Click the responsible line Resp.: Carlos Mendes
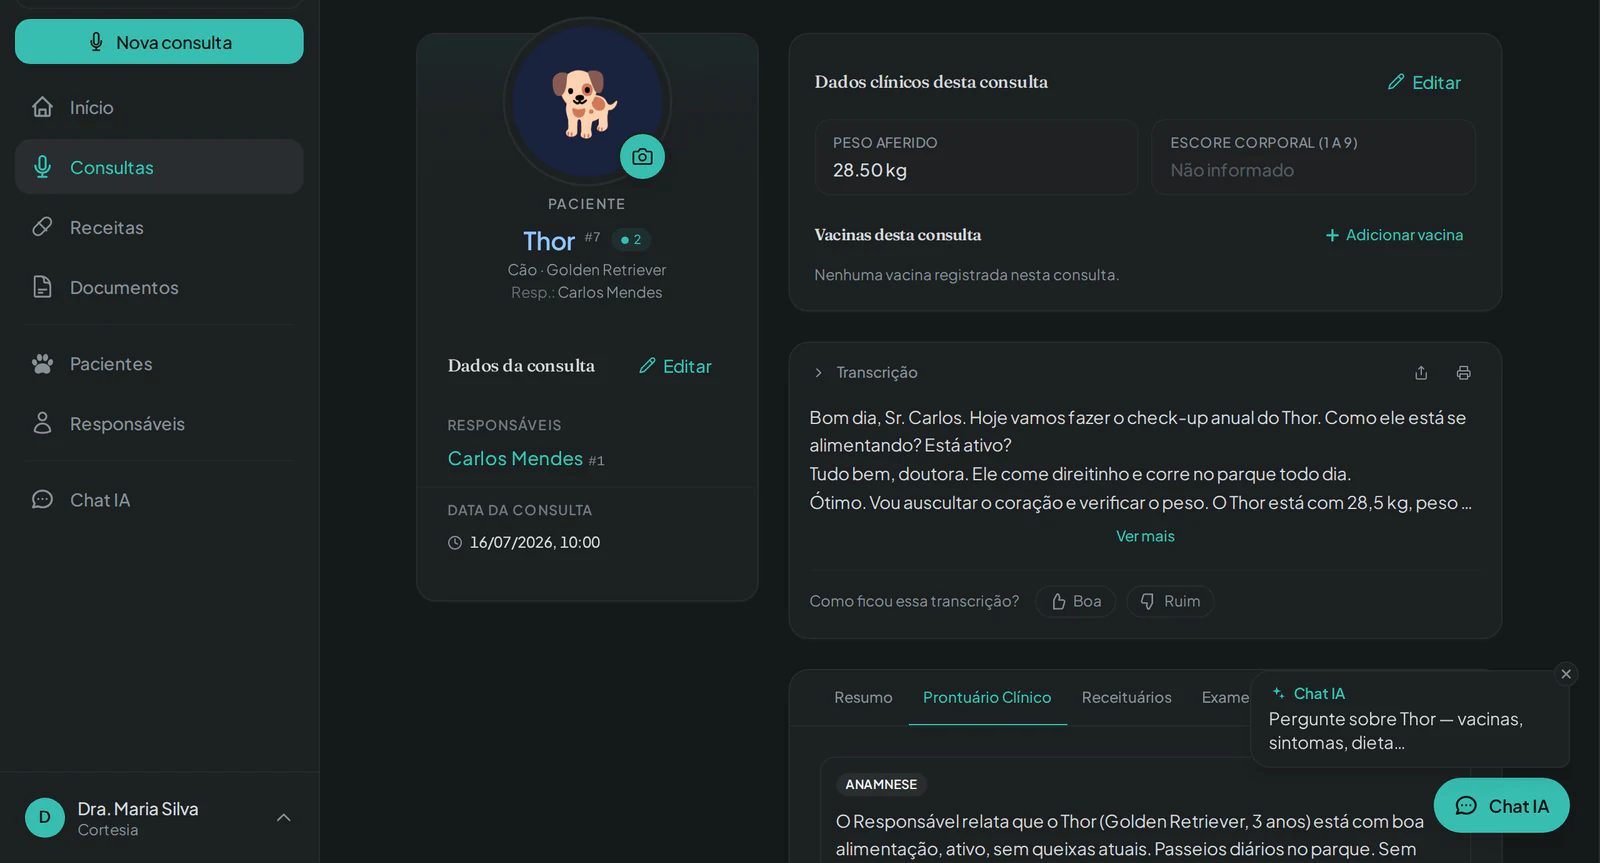 coord(586,292)
